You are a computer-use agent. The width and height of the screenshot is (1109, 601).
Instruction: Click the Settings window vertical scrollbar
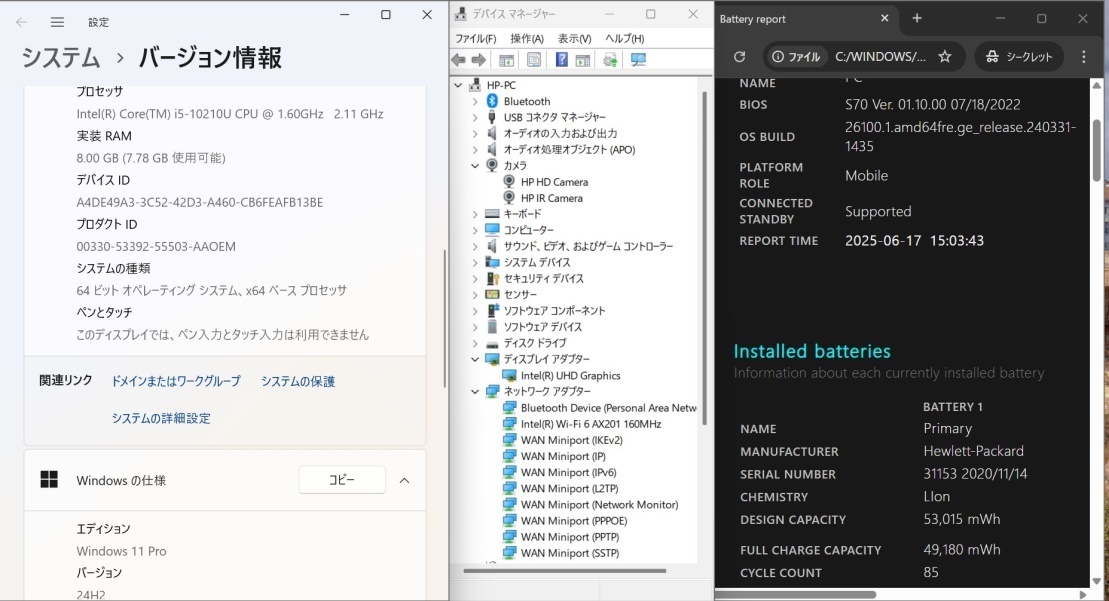(444, 318)
